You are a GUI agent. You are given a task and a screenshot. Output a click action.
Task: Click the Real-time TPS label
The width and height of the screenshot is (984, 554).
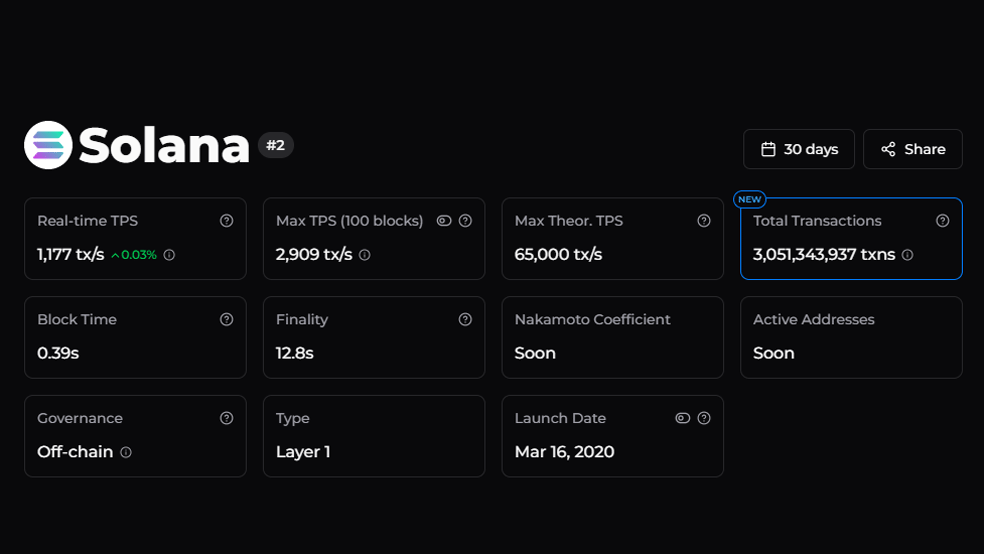click(x=87, y=221)
